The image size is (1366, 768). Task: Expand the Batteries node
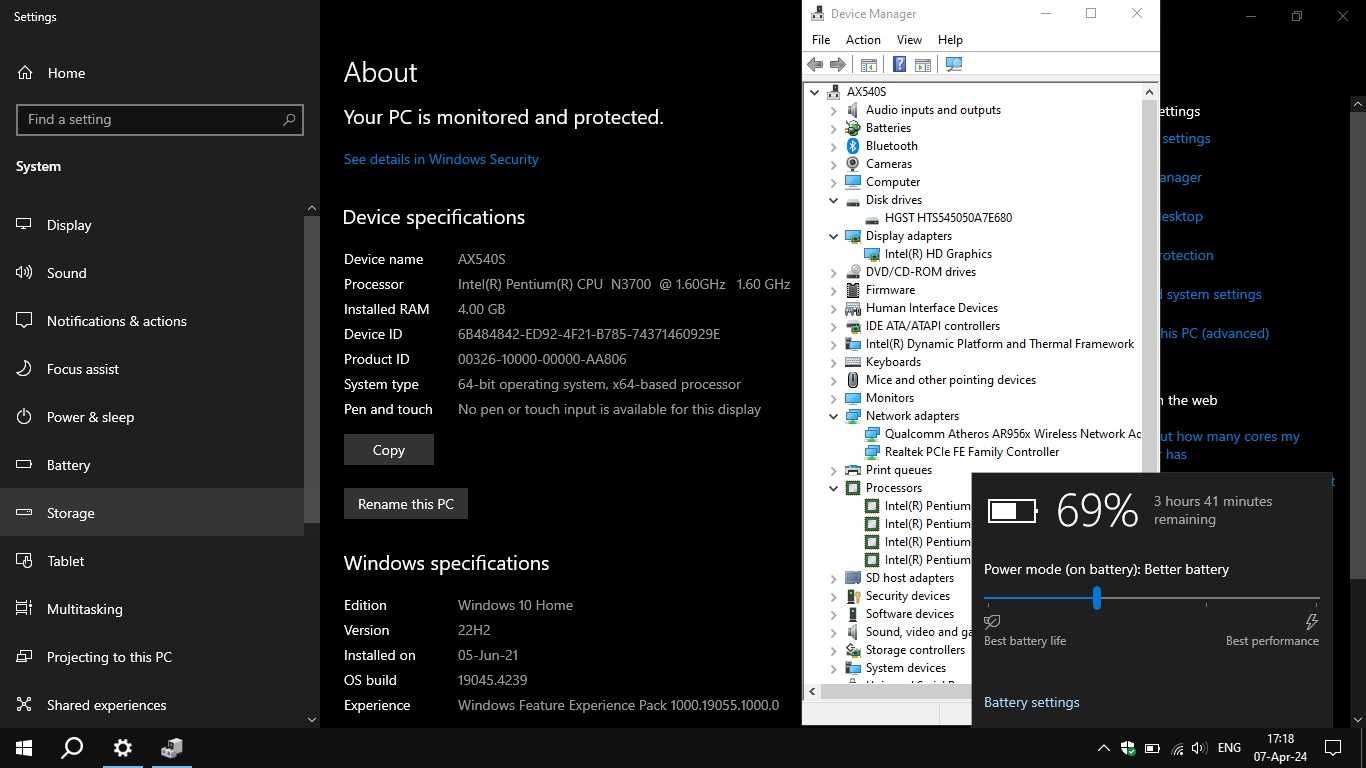[x=834, y=128]
